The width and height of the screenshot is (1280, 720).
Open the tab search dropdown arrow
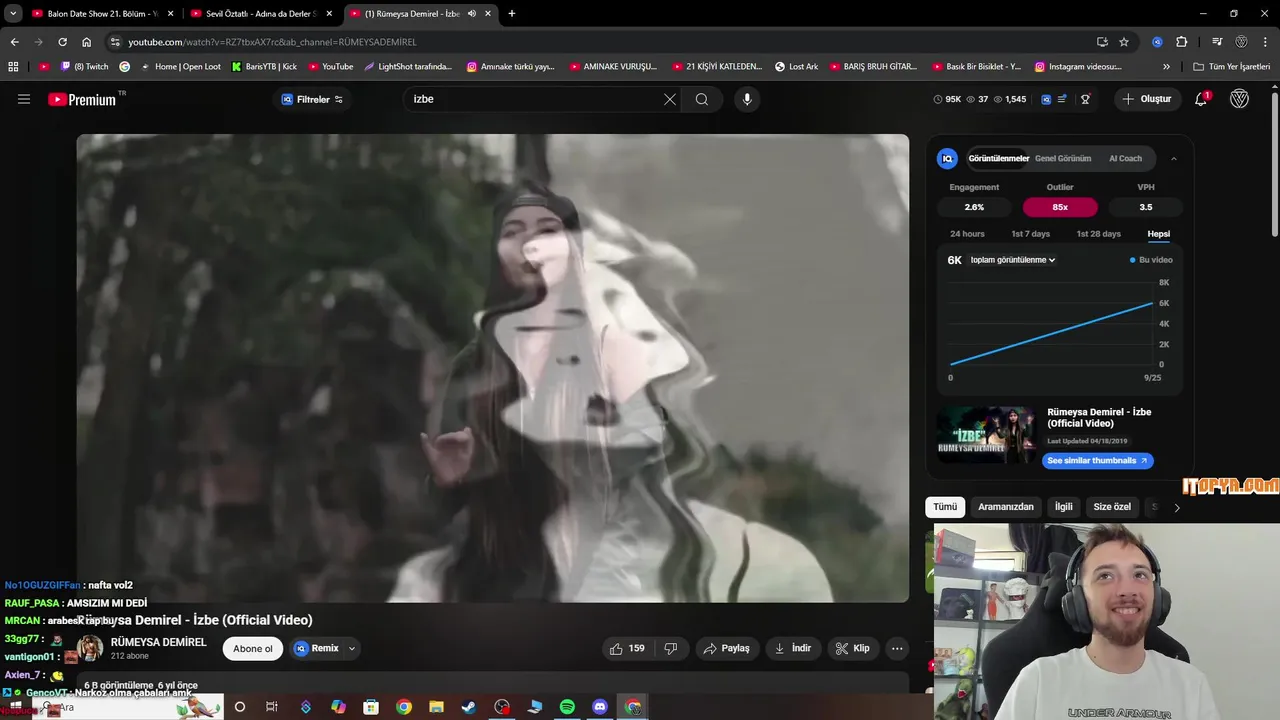[x=13, y=14]
